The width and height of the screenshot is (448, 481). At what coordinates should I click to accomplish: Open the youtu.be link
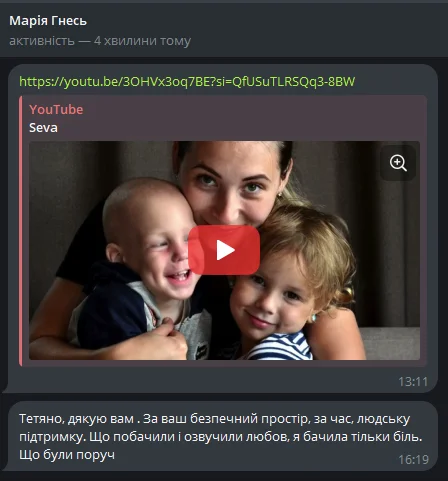tap(187, 82)
